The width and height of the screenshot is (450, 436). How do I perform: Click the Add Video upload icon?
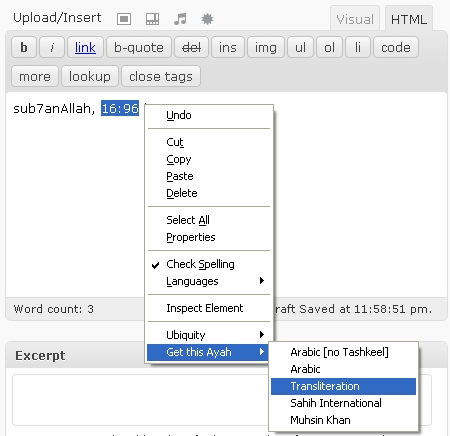(152, 19)
